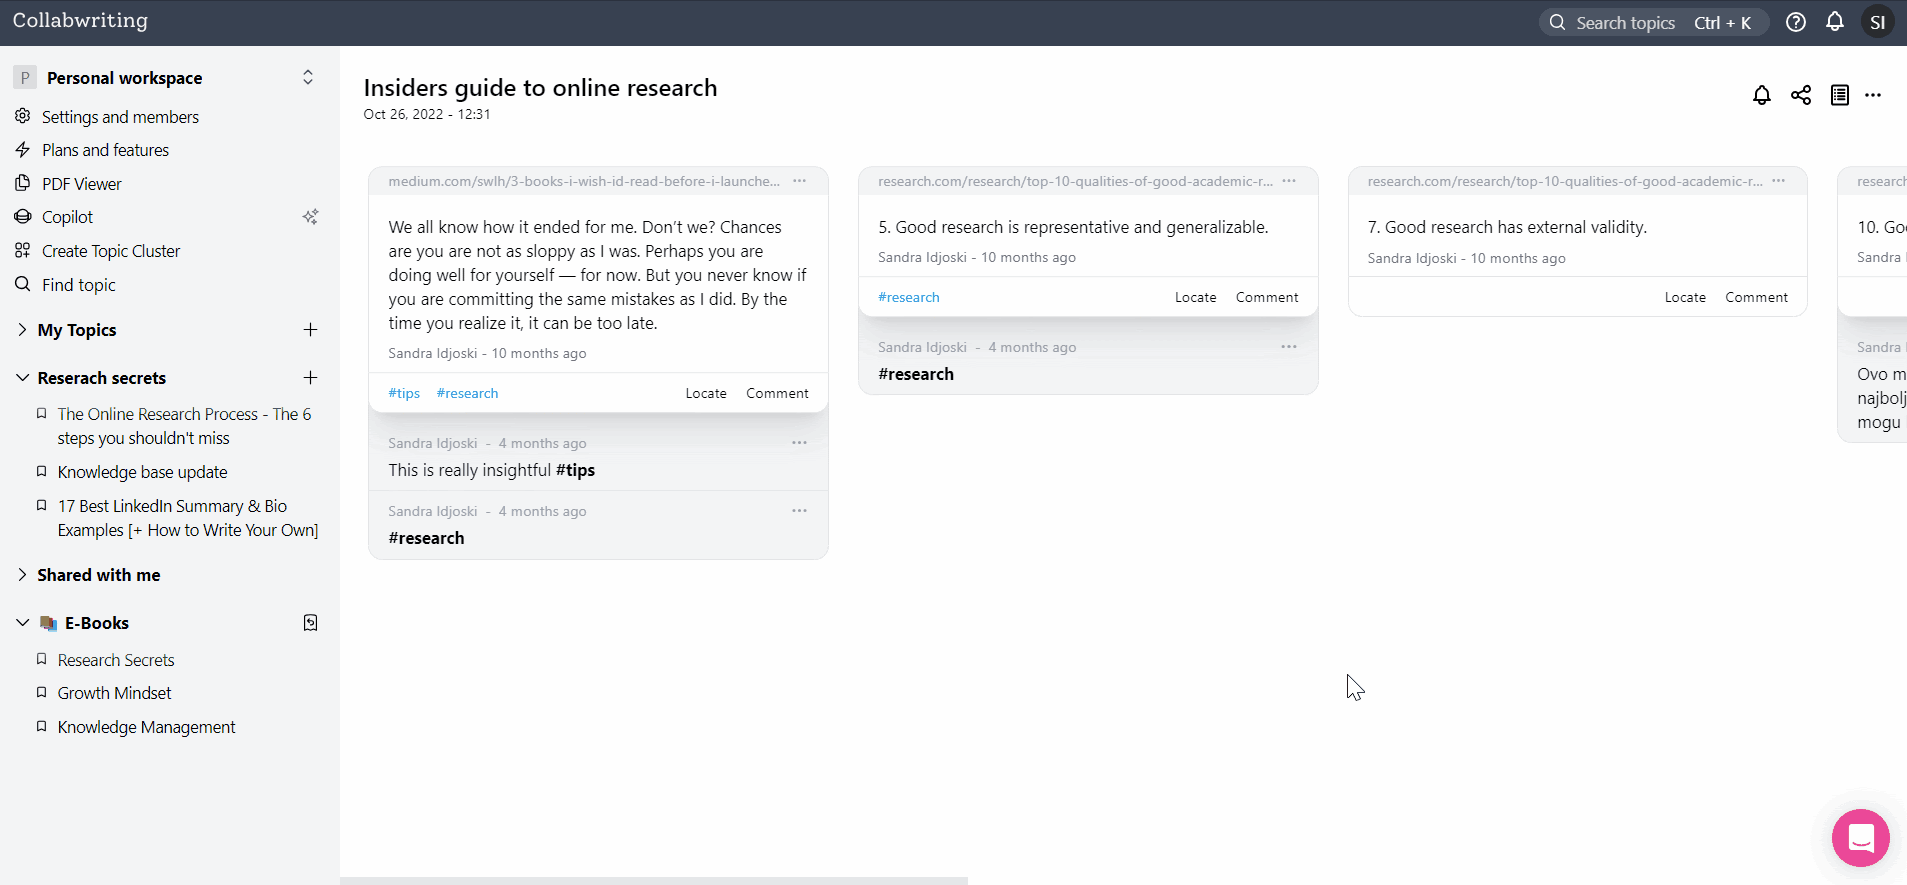Open the Personal workspace switcher
The height and width of the screenshot is (885, 1907).
(x=308, y=78)
